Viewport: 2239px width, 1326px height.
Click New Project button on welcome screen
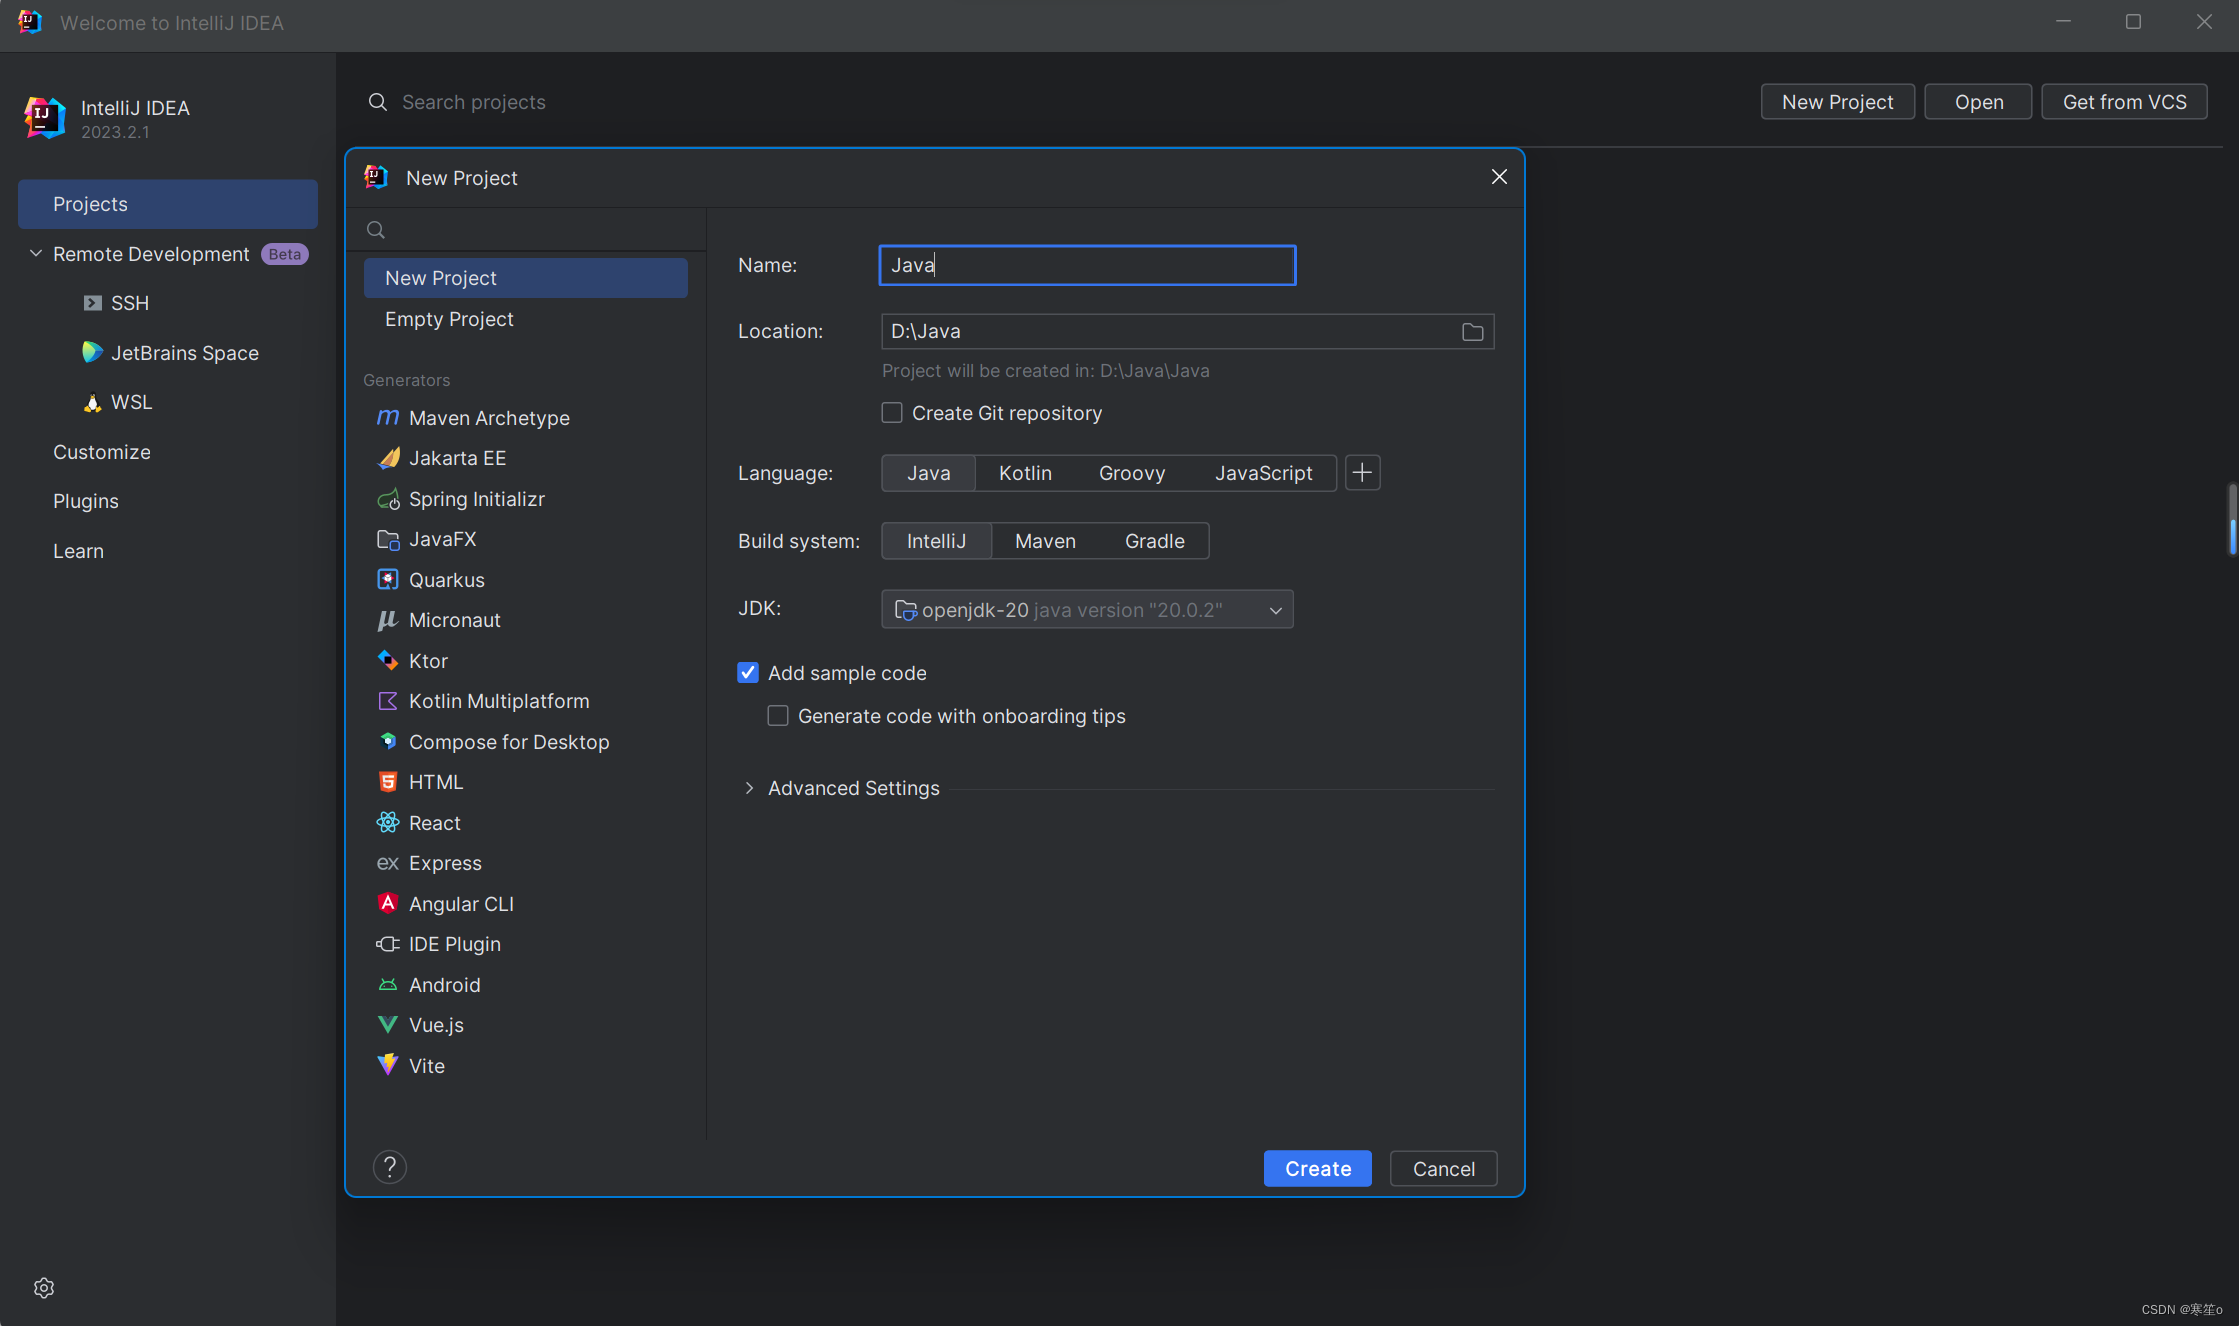(1837, 102)
